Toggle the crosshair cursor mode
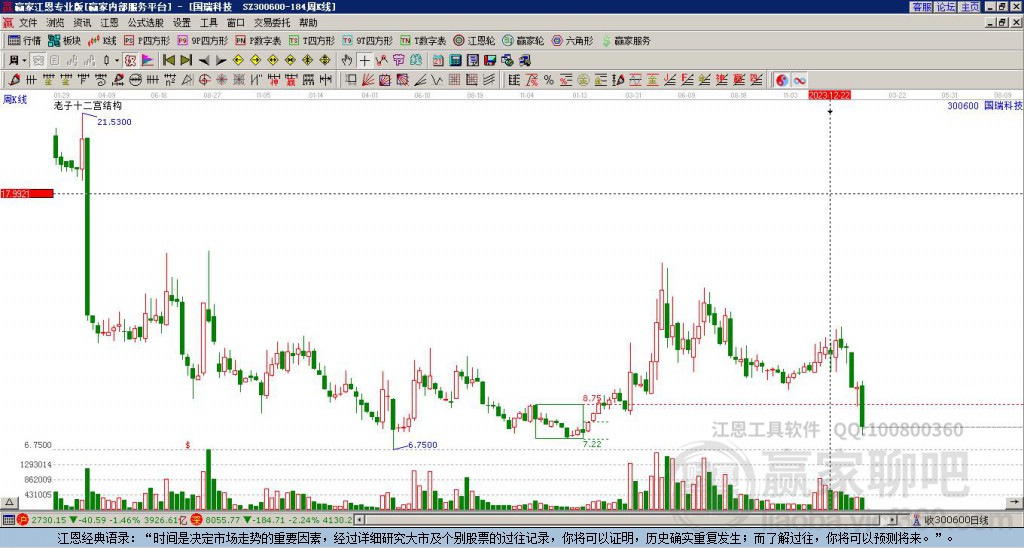The width and height of the screenshot is (1024, 548). 364,61
